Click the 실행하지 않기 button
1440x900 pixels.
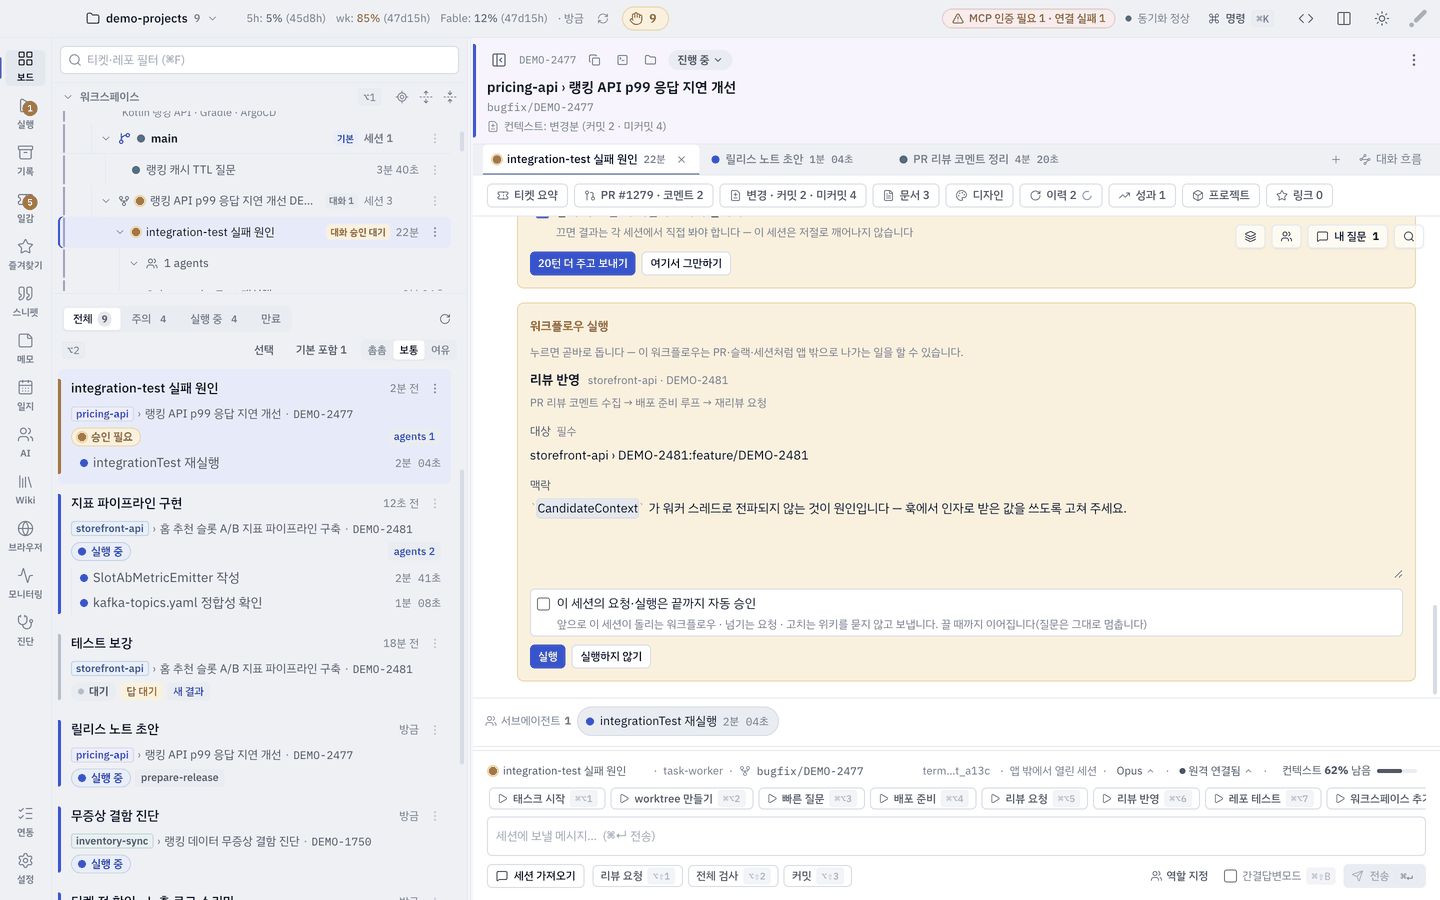(611, 656)
